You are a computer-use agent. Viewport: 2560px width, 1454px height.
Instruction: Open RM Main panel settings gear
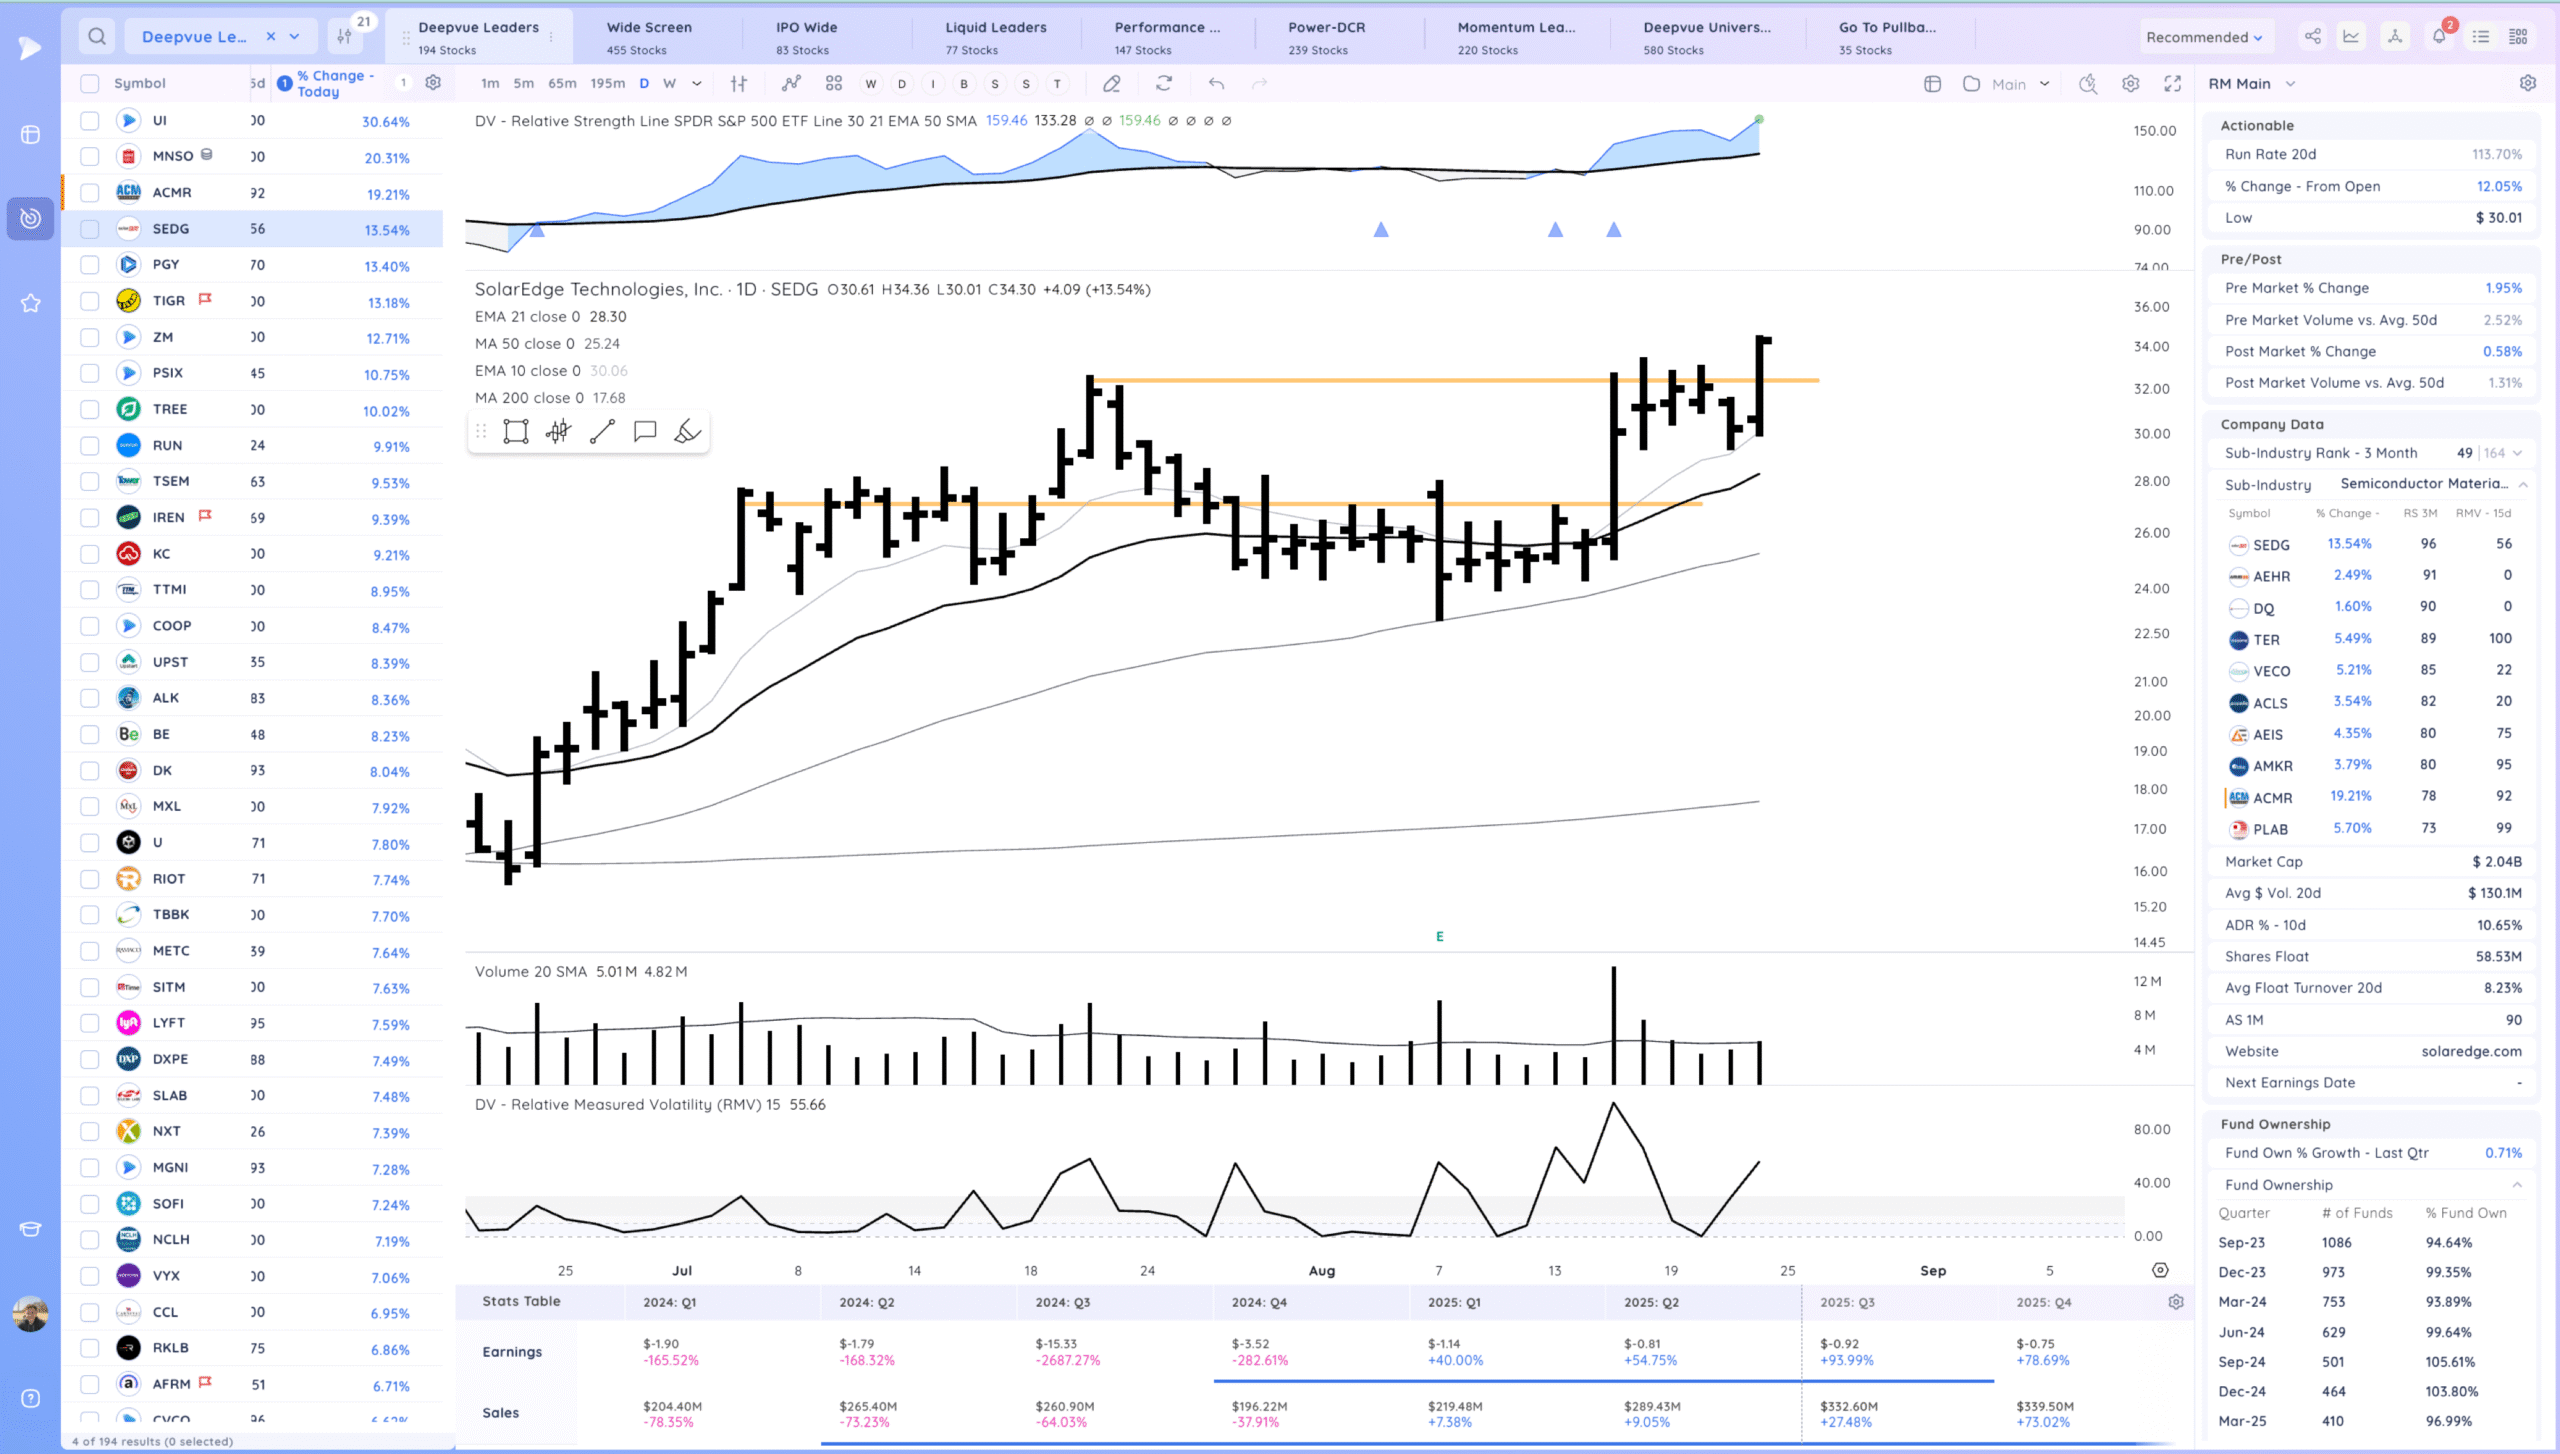pos(2528,84)
